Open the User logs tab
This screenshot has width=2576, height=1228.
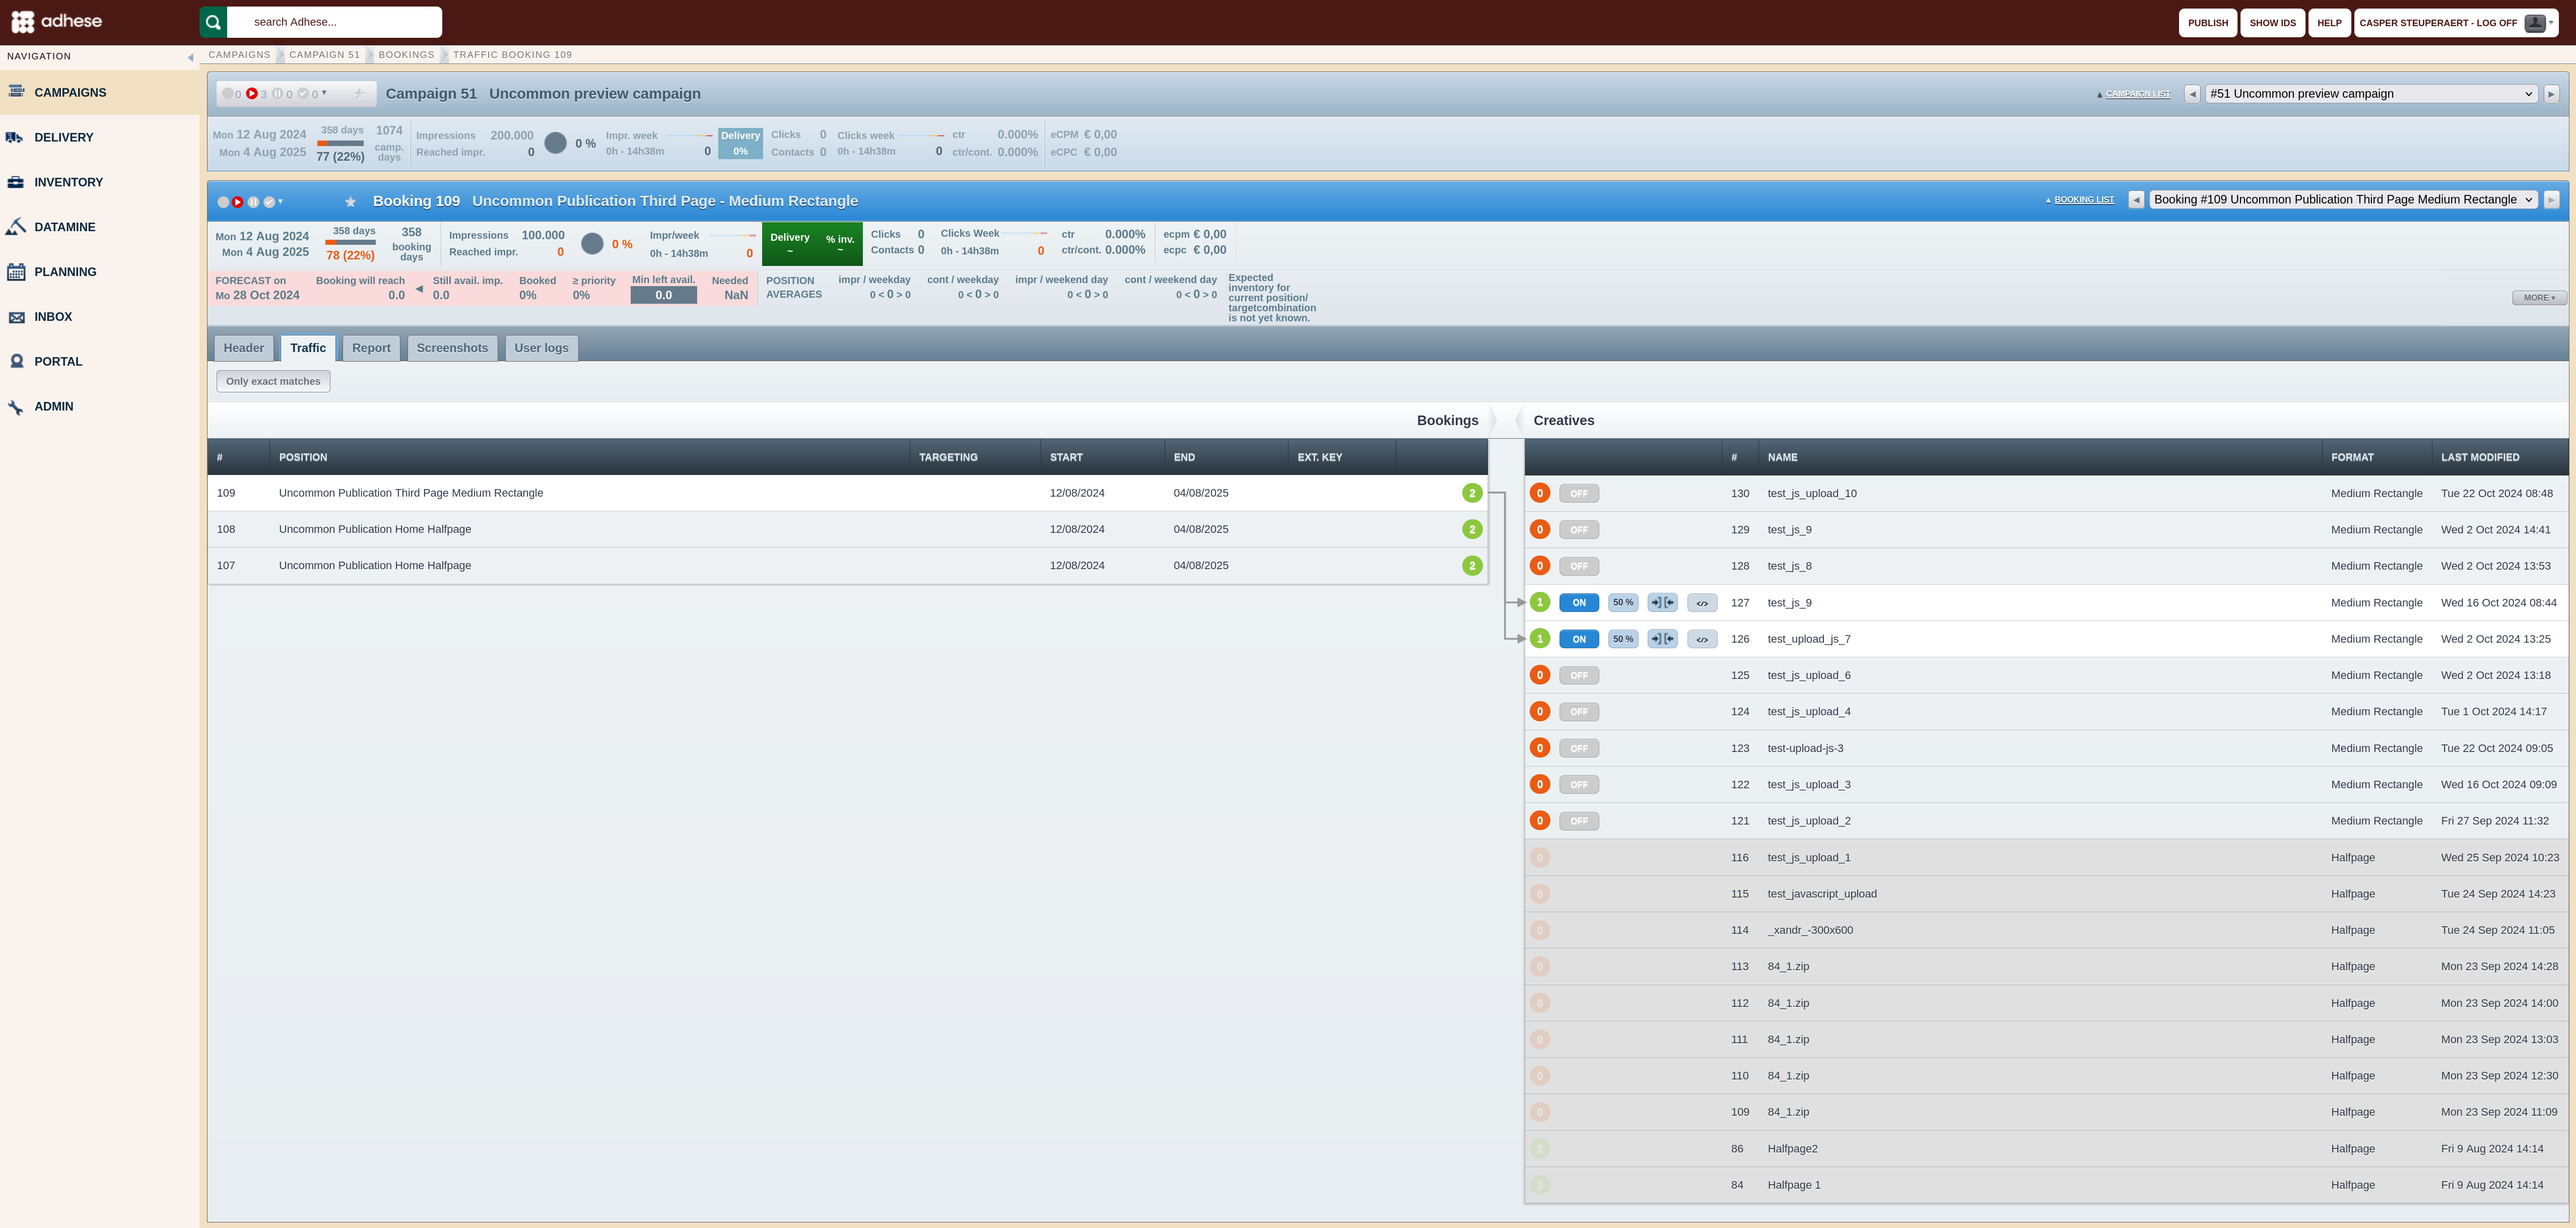tap(541, 348)
